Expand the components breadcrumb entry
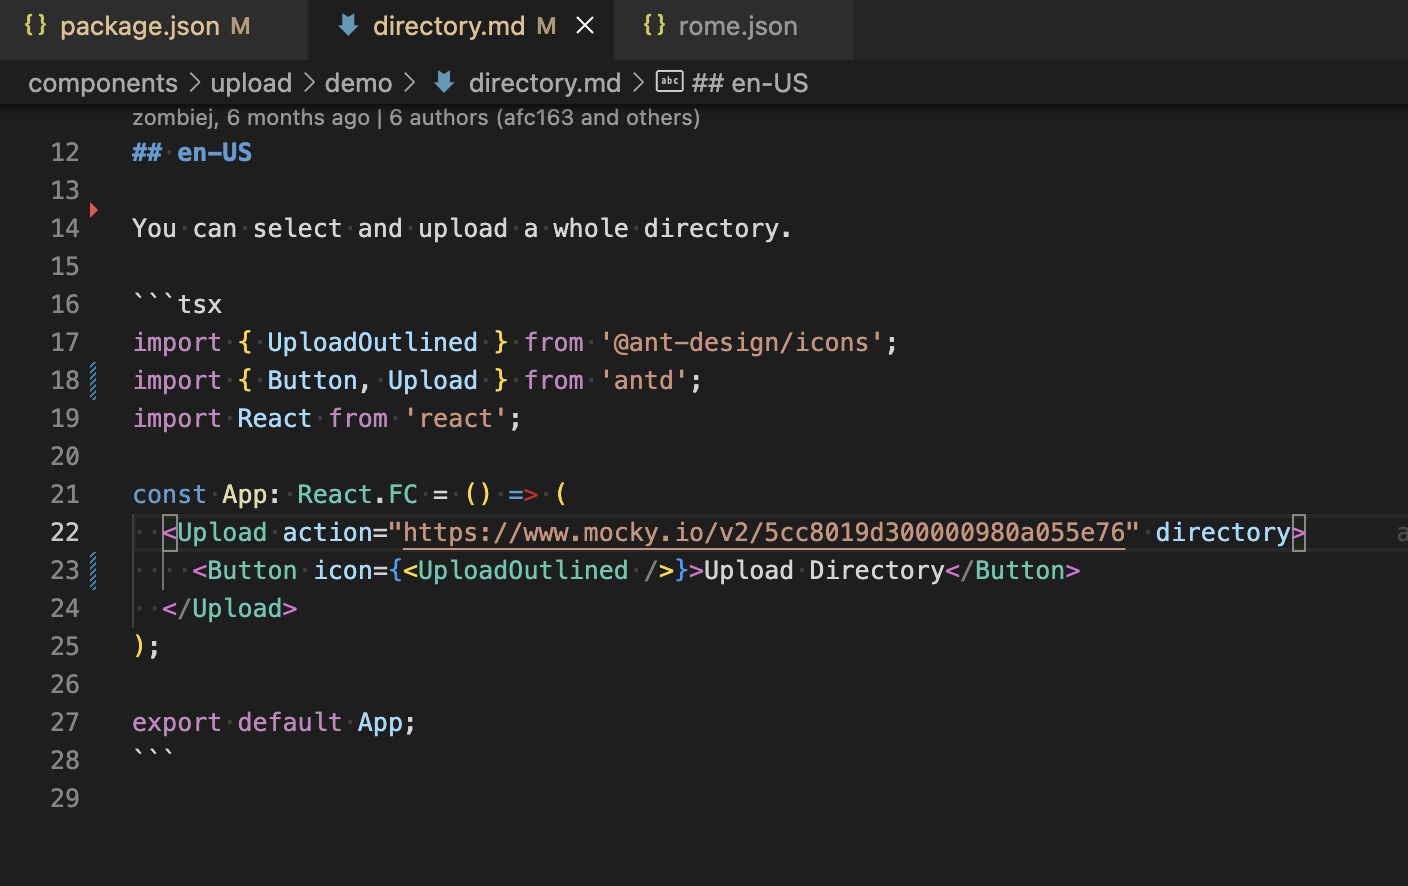 (103, 82)
